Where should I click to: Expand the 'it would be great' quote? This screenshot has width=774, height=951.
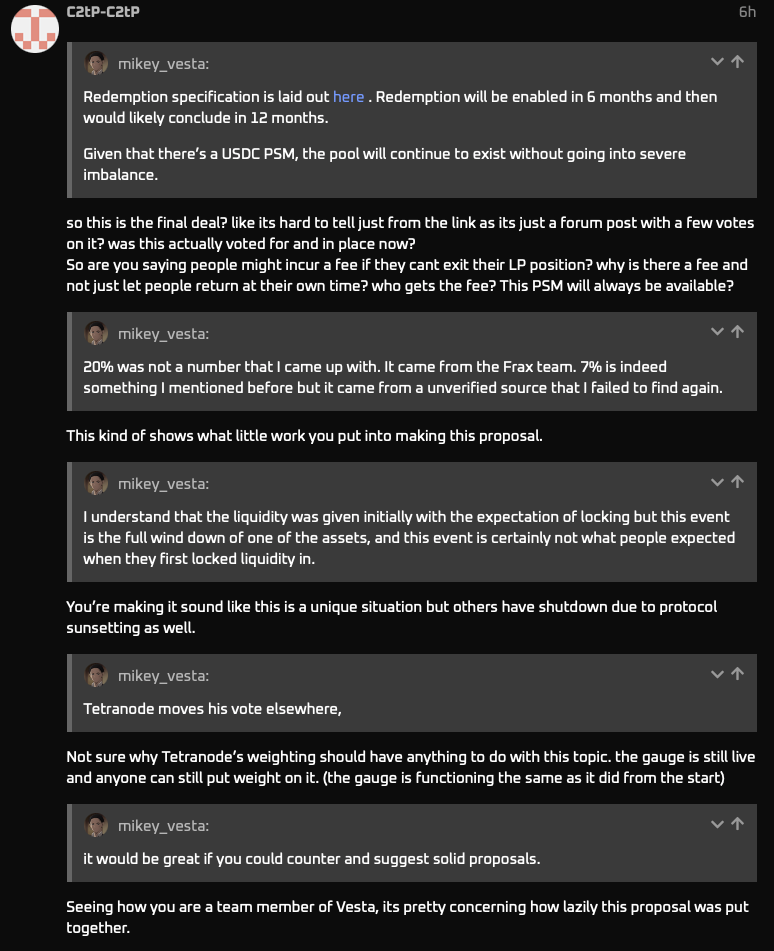[717, 824]
